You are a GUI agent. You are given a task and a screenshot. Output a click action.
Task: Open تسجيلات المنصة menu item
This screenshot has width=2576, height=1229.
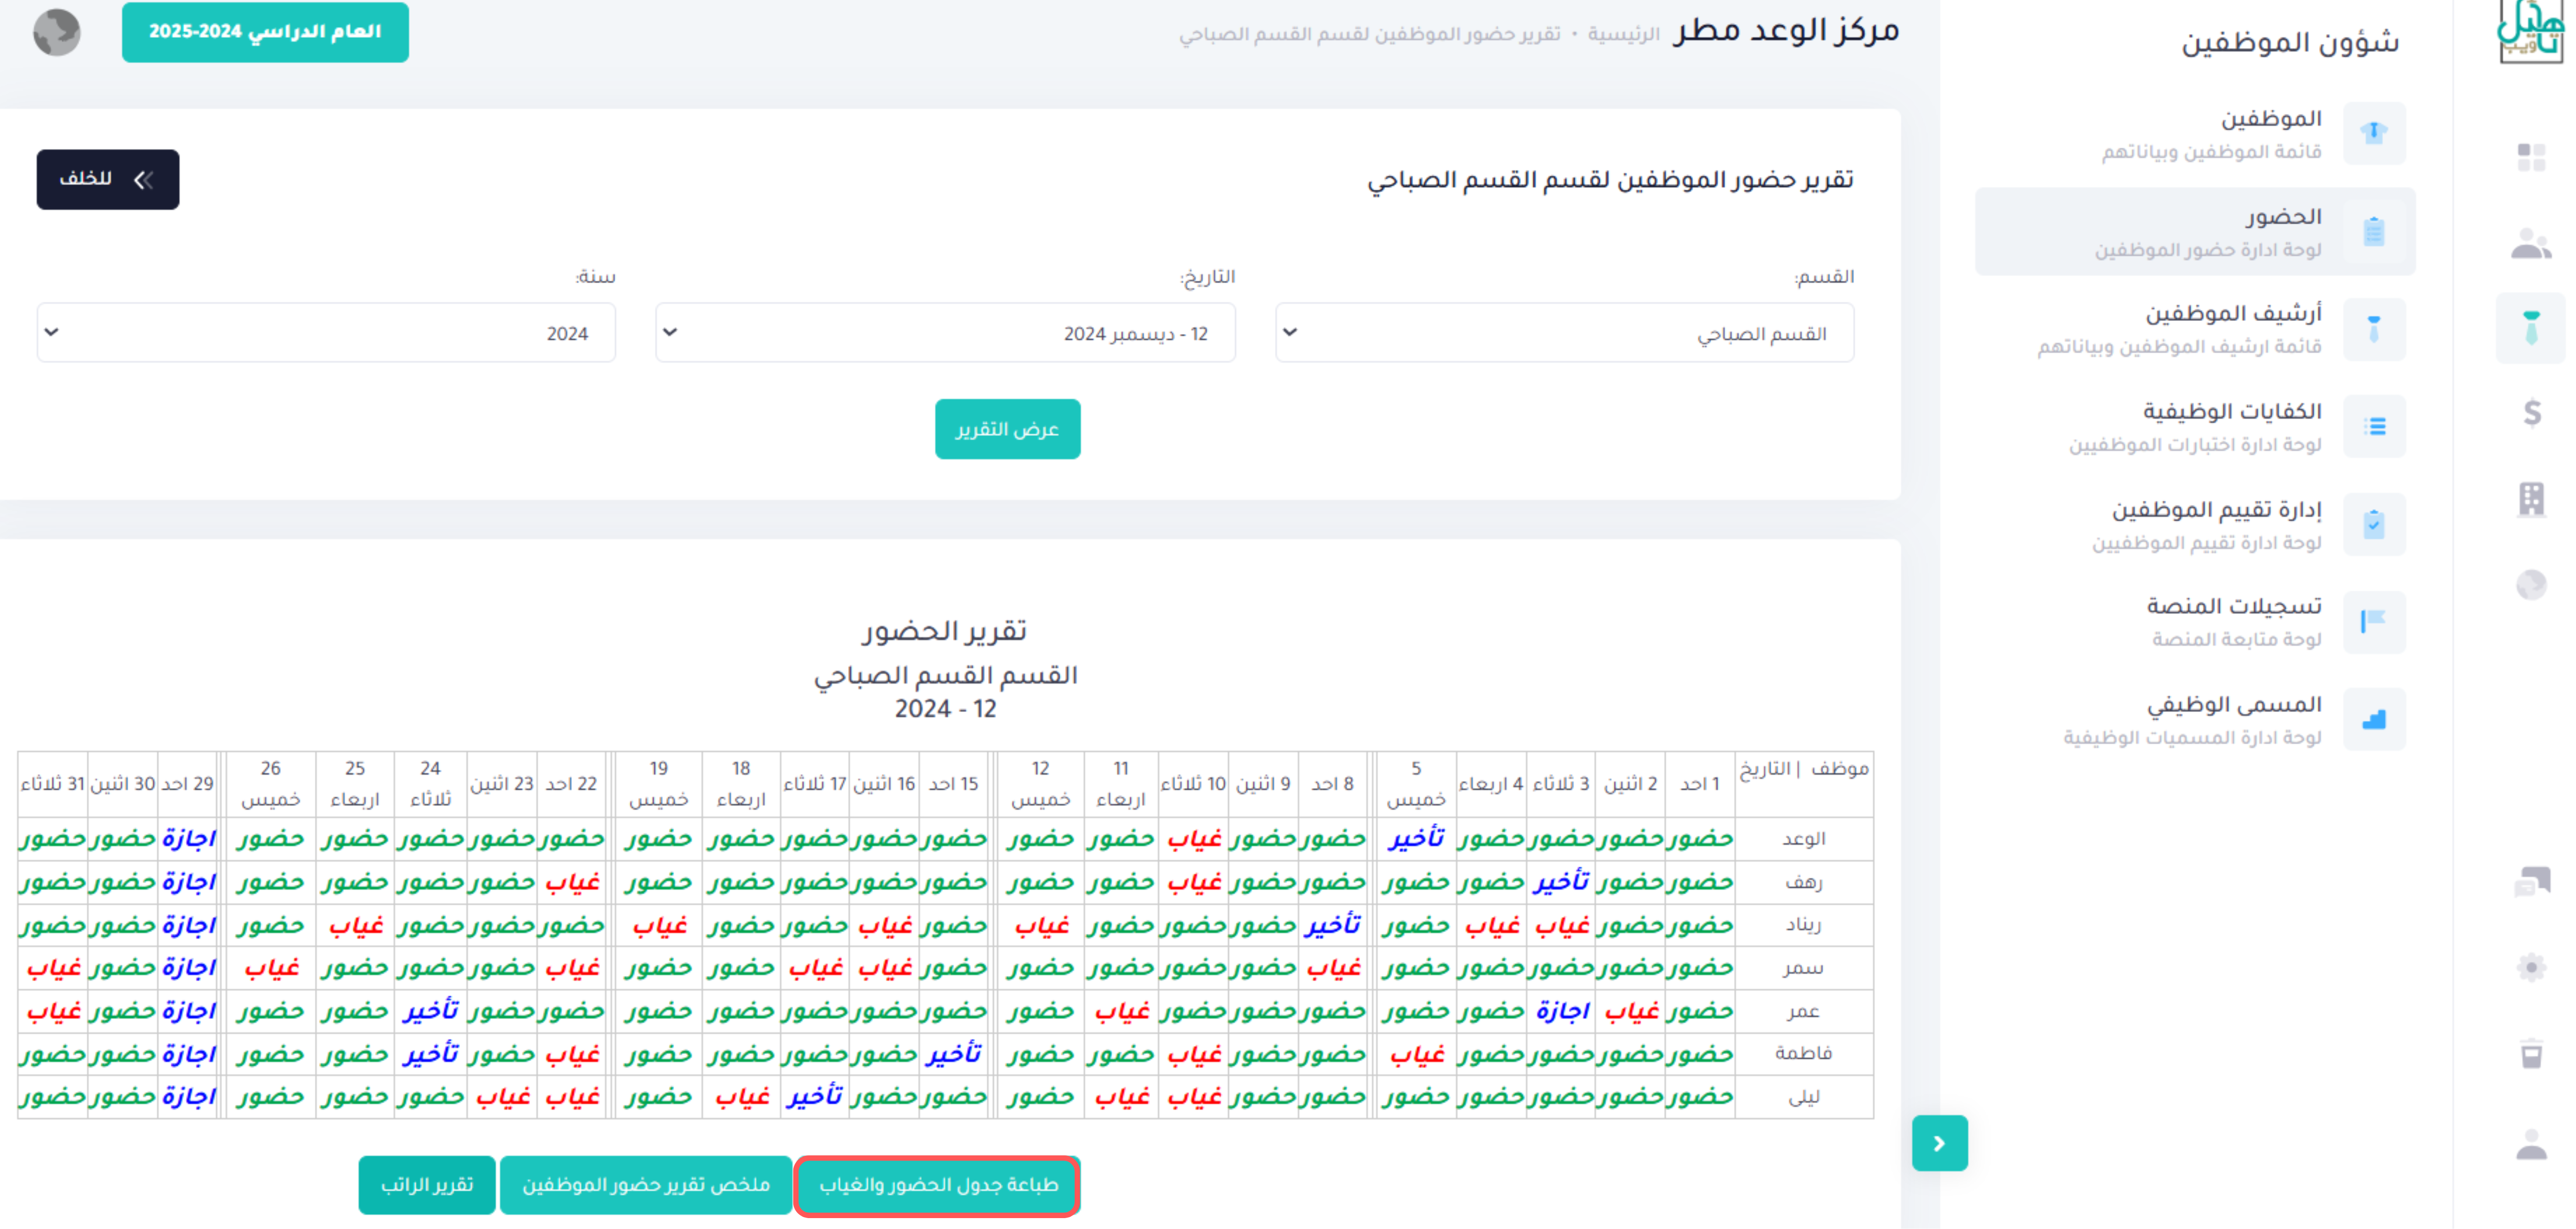click(2195, 621)
